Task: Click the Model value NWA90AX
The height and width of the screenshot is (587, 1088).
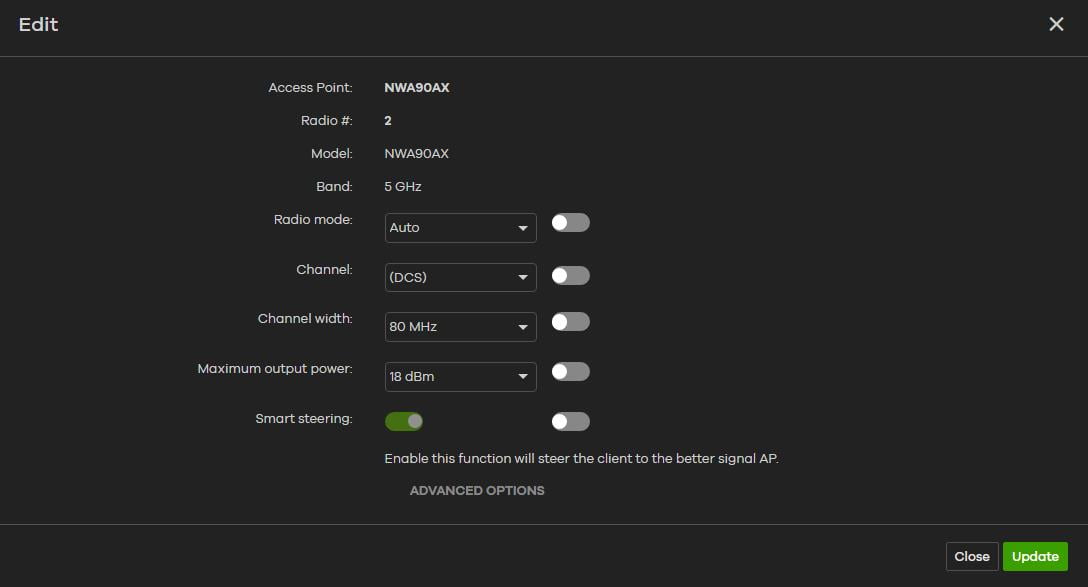Action: [417, 154]
